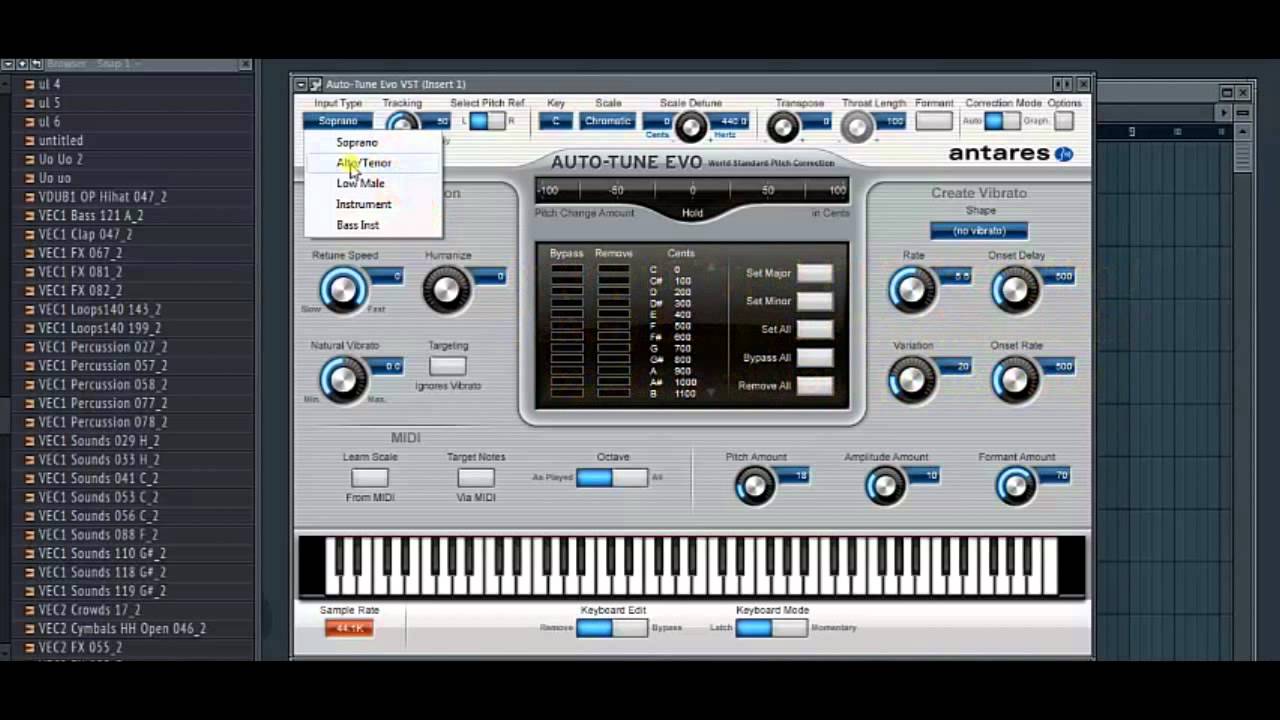The image size is (1280, 720).
Task: Click the file icon beside 'Uo Uo 2'
Action: pos(30,159)
